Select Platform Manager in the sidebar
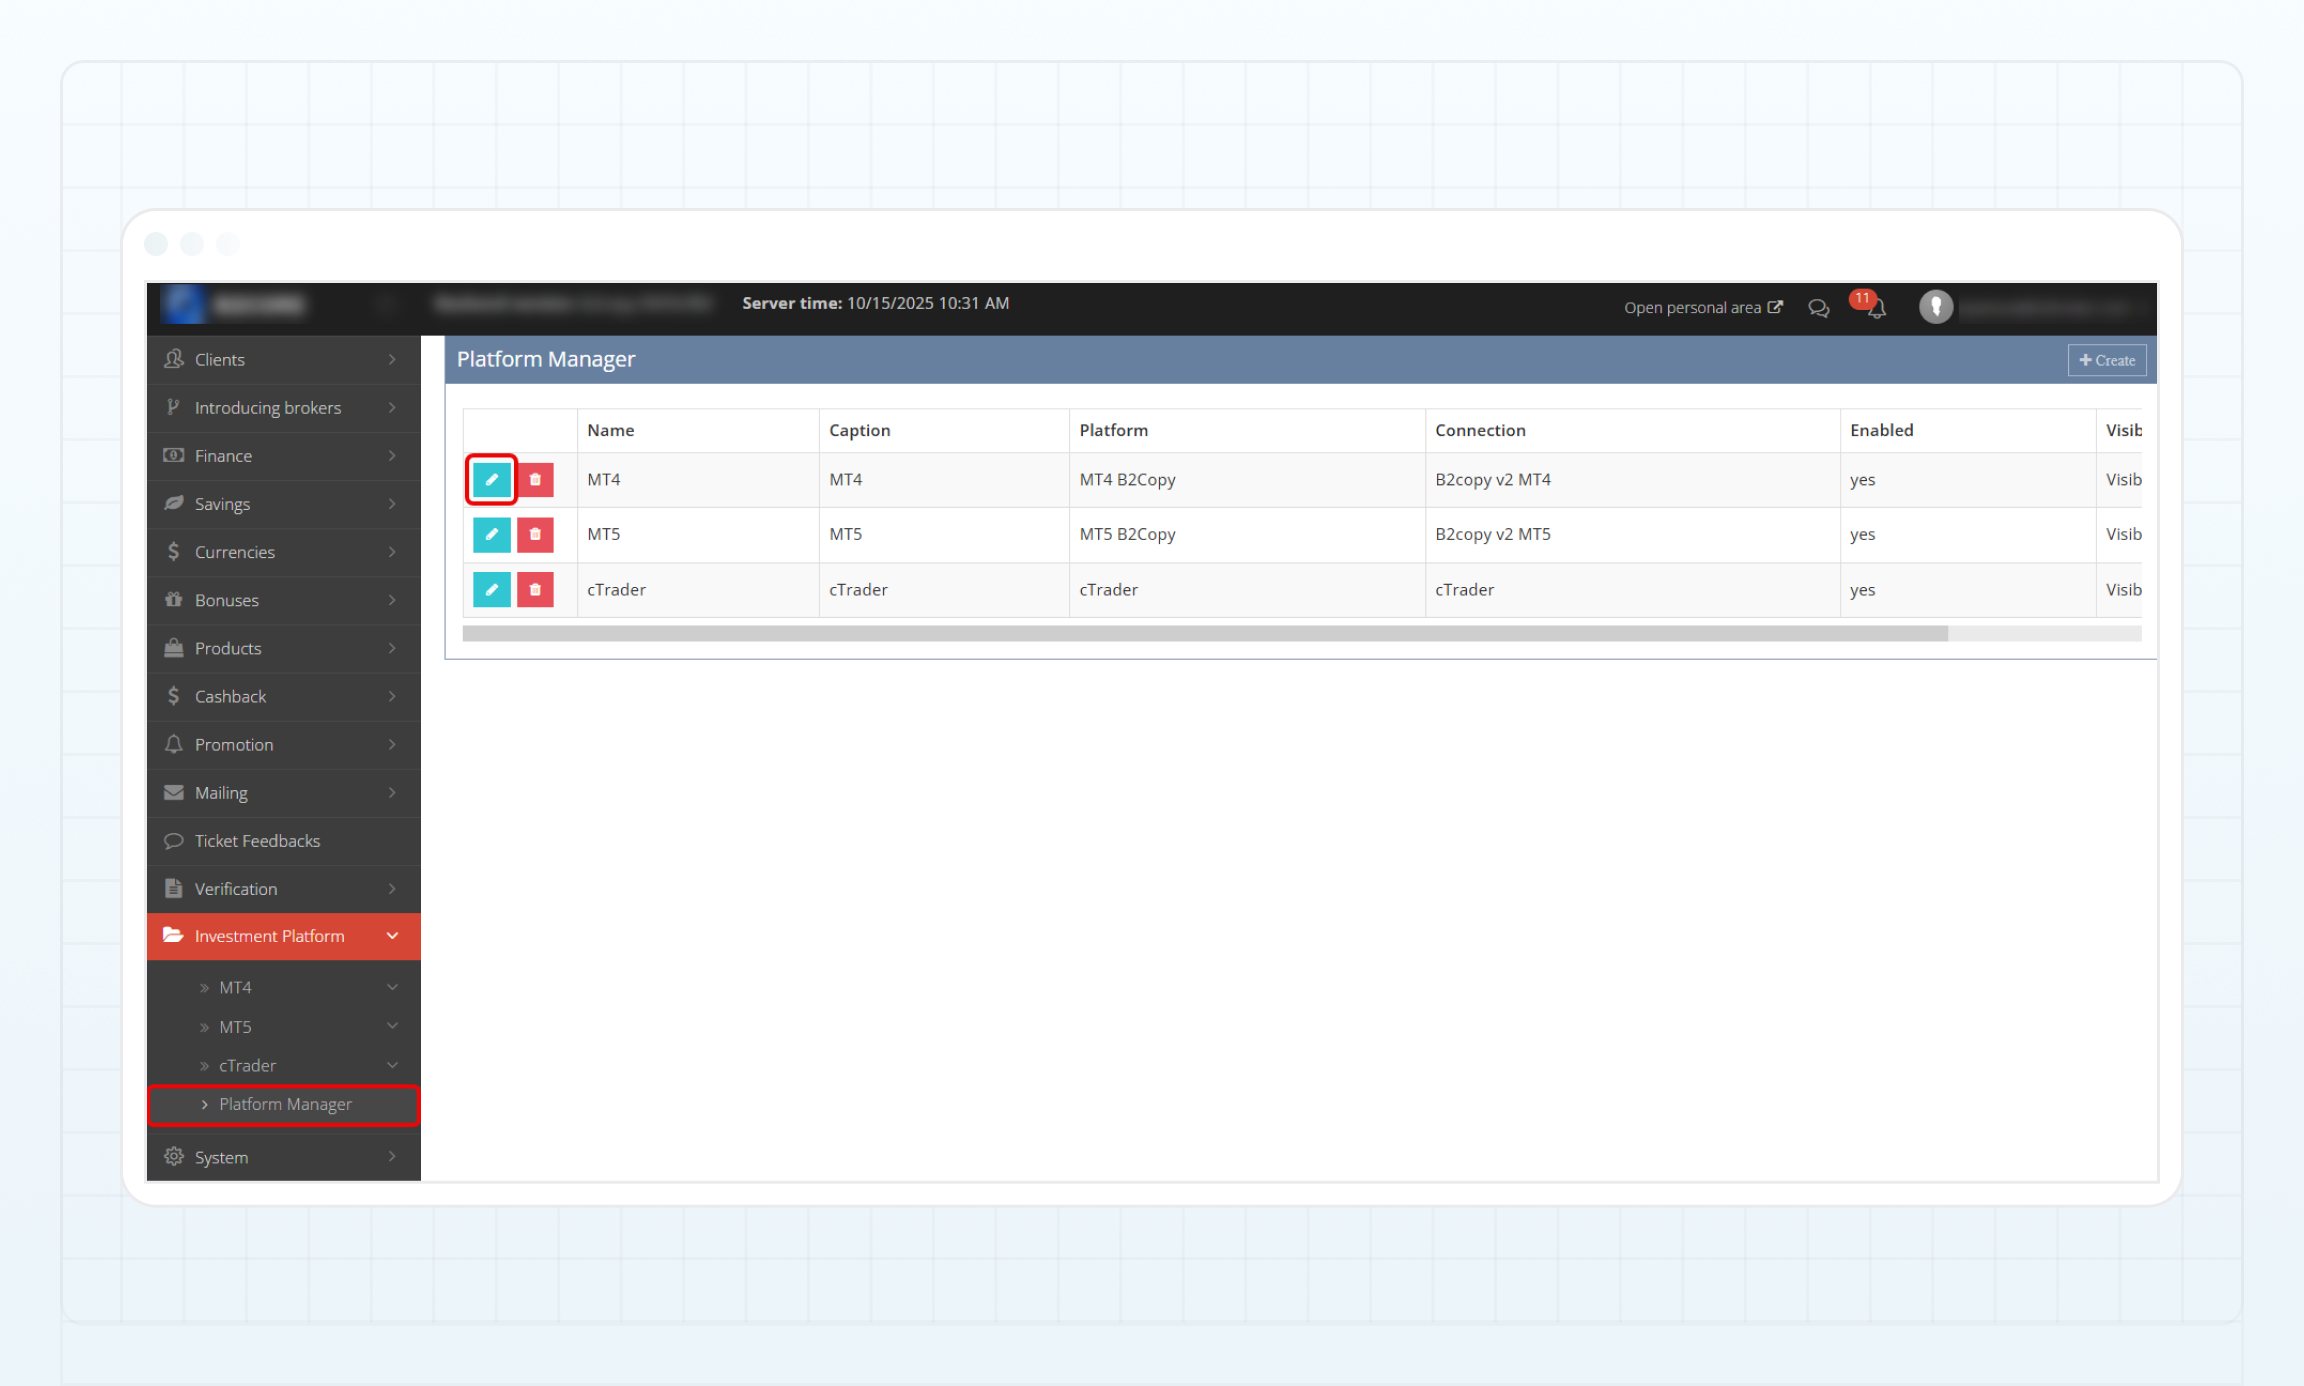 (x=285, y=1104)
